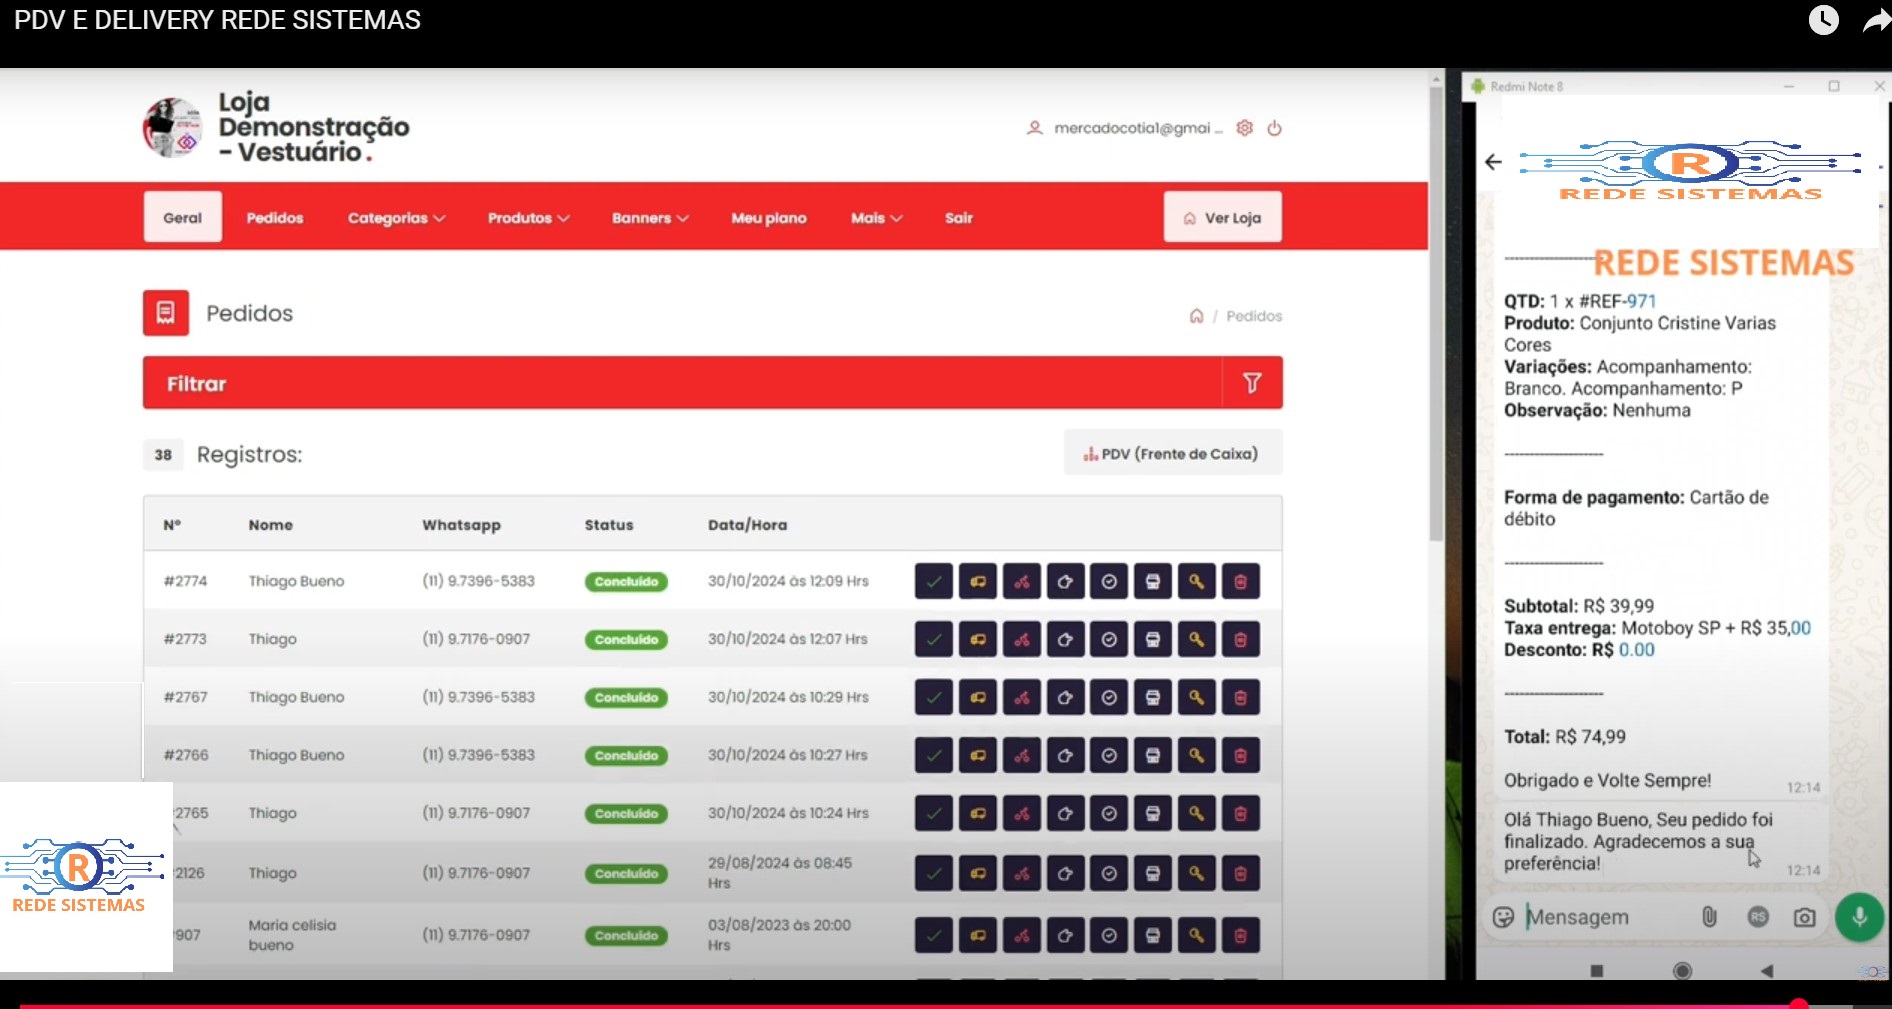
Task: Tap the Android recent apps square button
Action: click(x=1597, y=971)
